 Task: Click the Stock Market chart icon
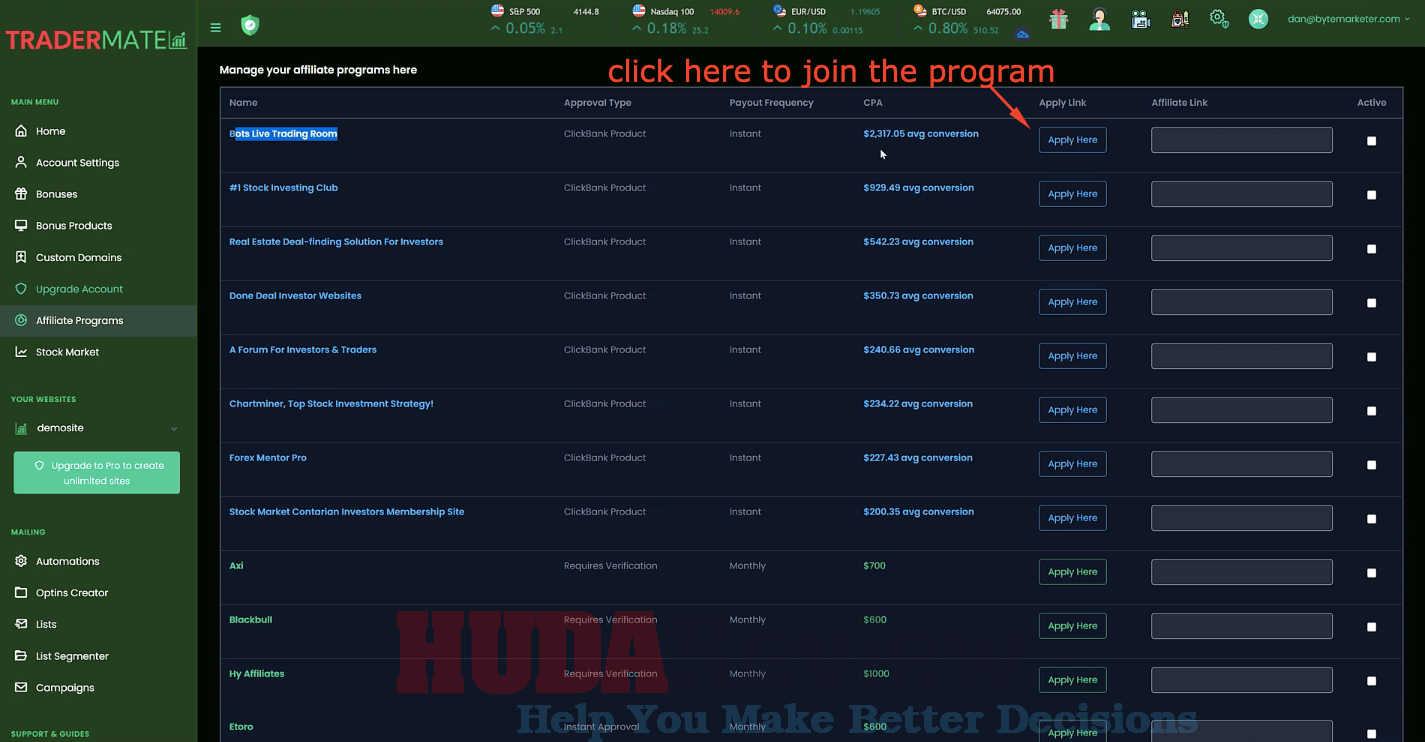point(21,352)
